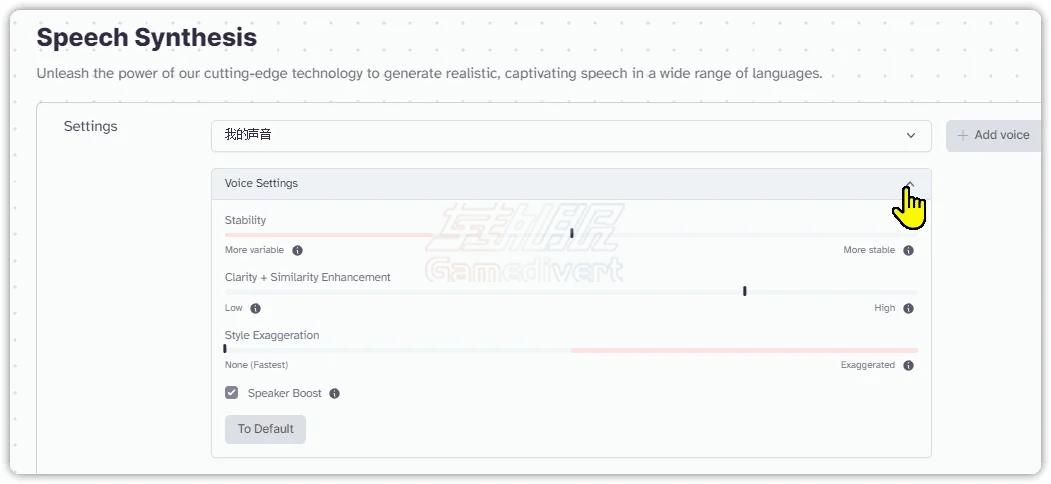Click the Add voice button
This screenshot has width=1051, height=484.
[x=994, y=135]
